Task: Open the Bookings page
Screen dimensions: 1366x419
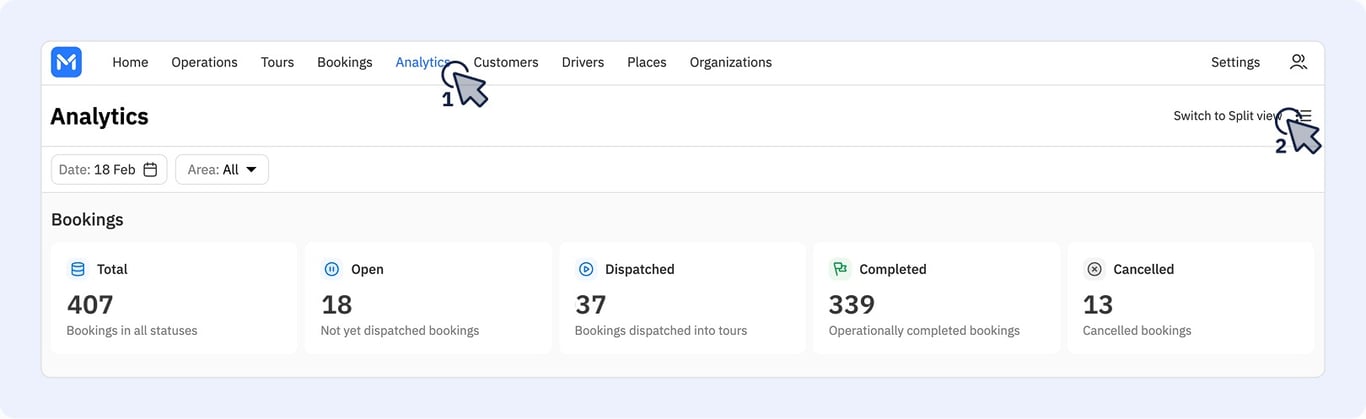Action: click(345, 62)
